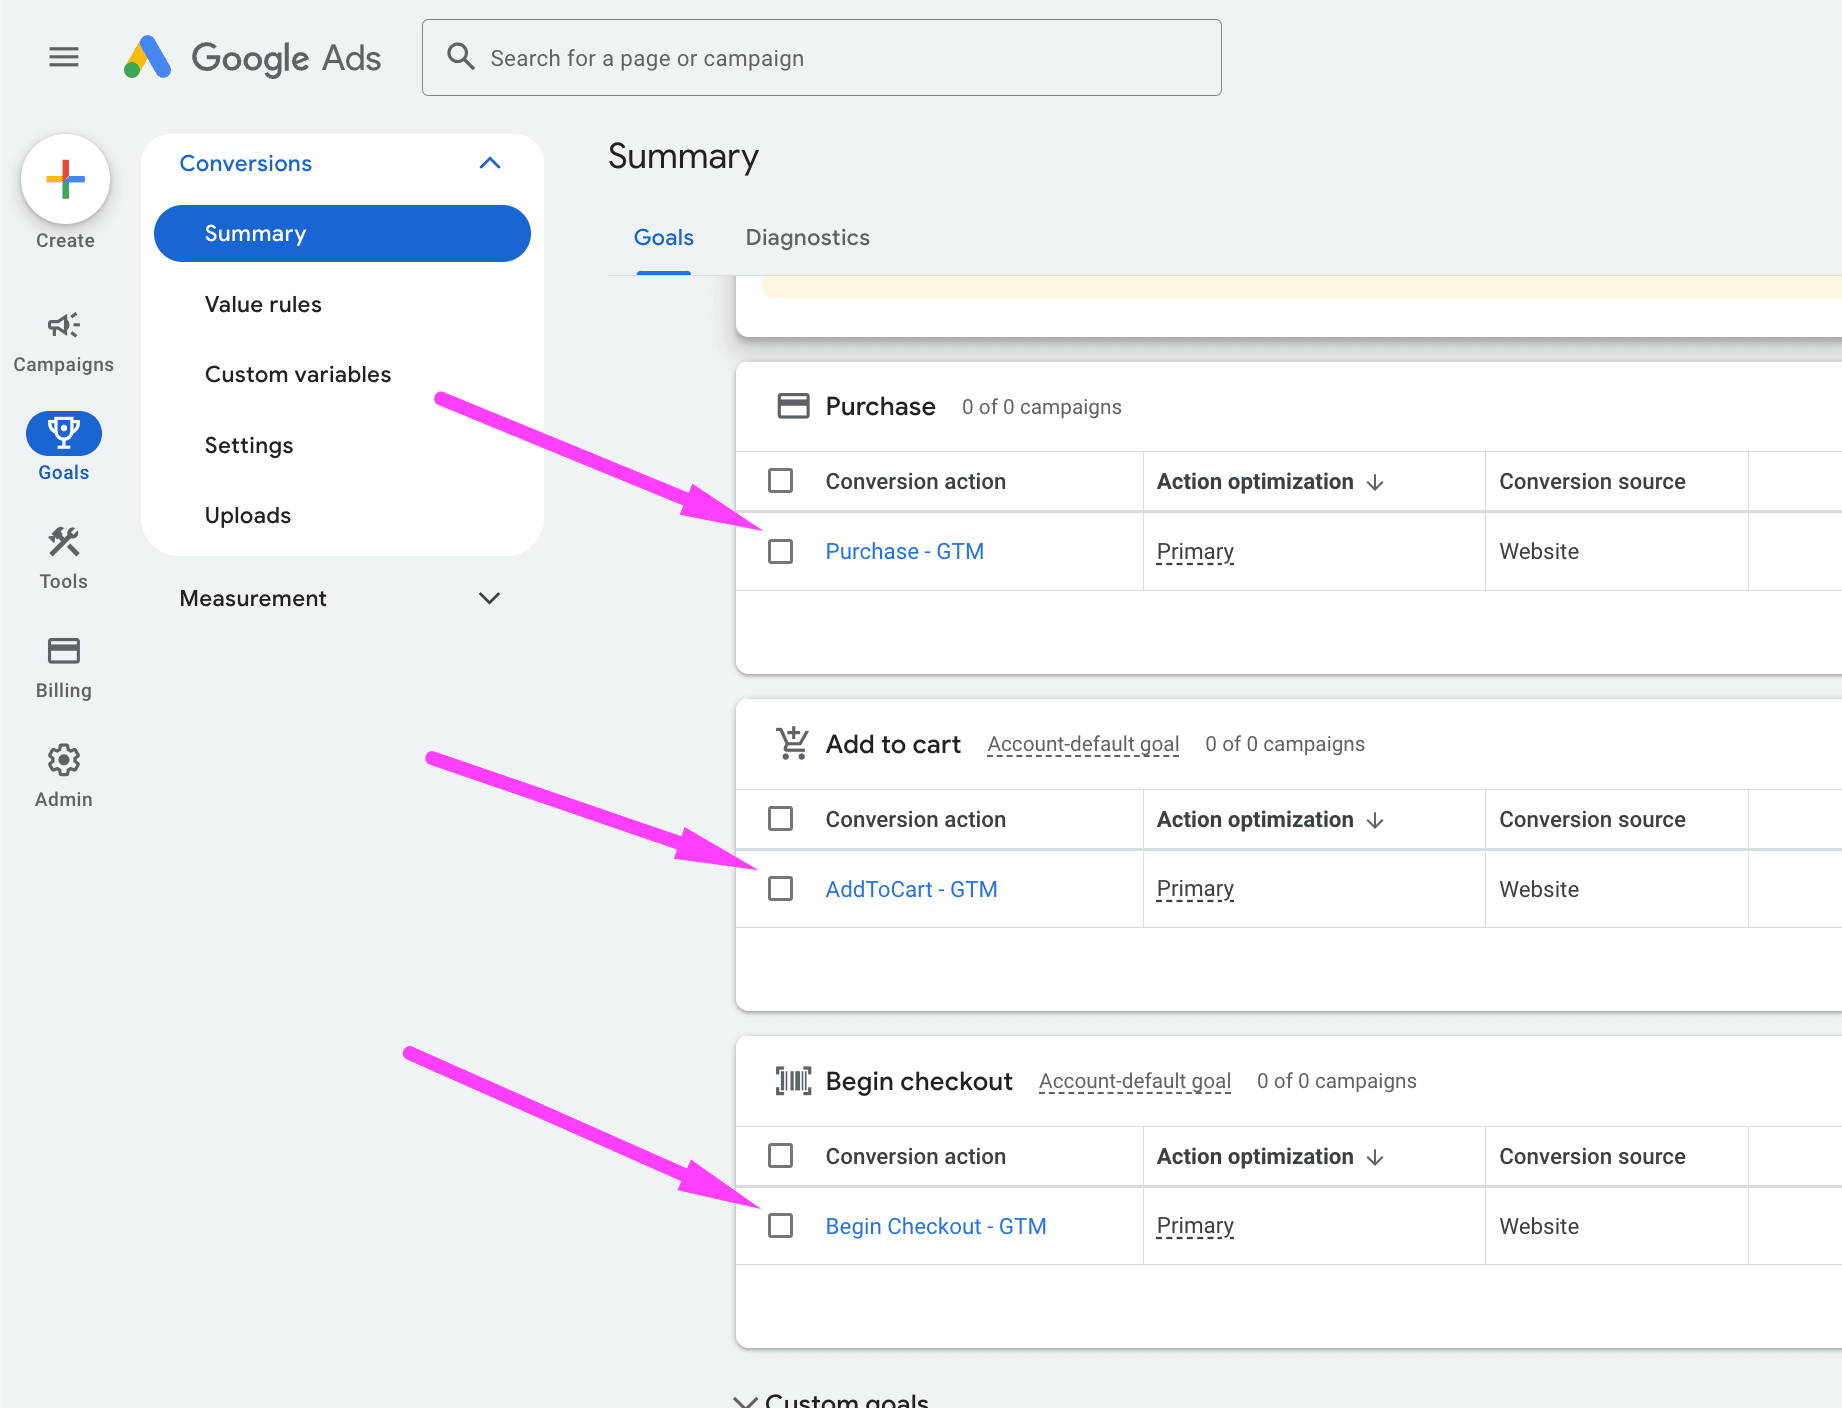Select all conversion actions in Begin checkout table

pos(780,1155)
